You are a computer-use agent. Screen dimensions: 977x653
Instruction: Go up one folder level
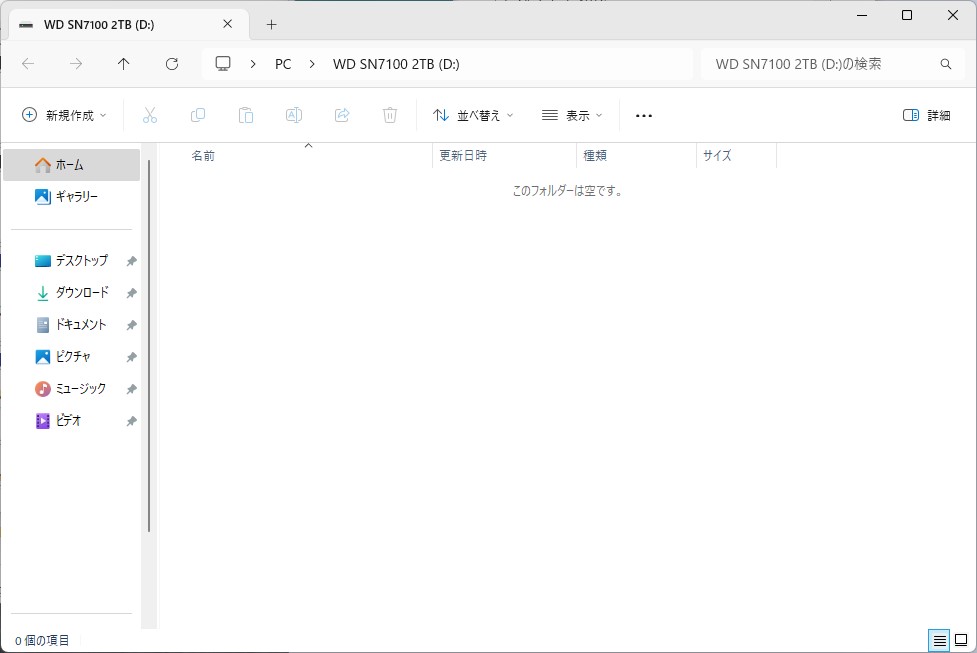(x=123, y=64)
